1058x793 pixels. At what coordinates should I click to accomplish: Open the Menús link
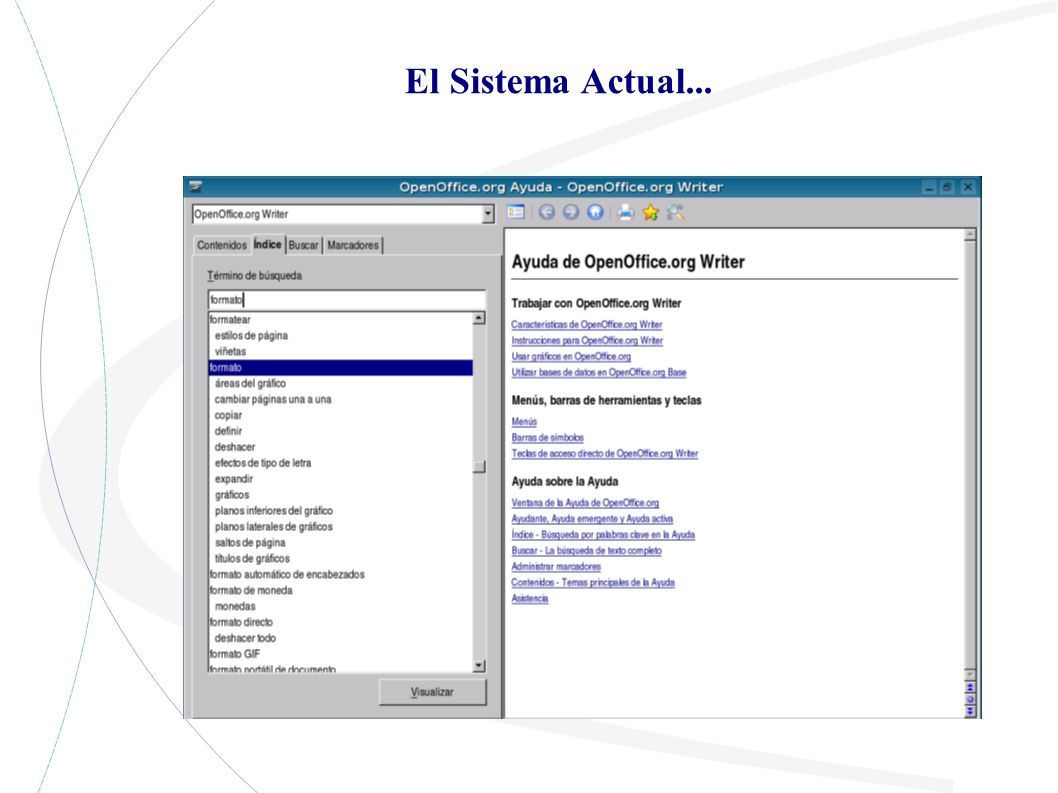coord(524,422)
